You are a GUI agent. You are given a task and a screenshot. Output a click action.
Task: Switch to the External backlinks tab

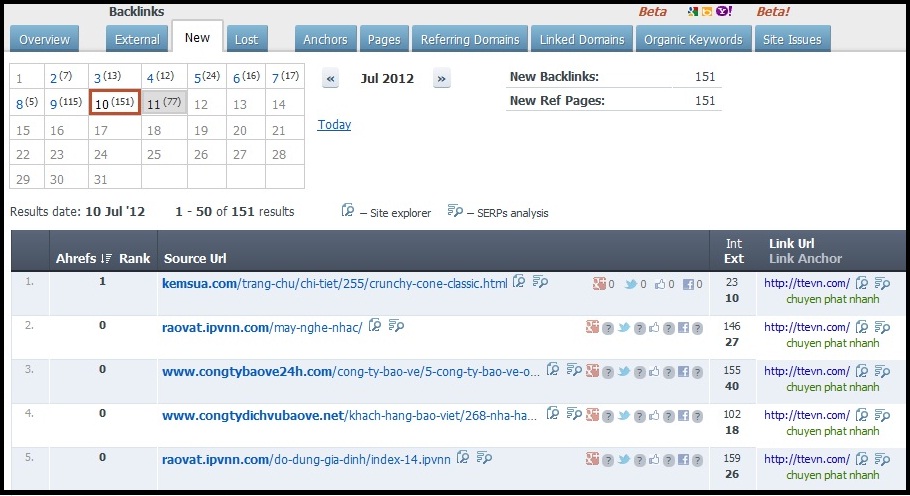coord(137,39)
